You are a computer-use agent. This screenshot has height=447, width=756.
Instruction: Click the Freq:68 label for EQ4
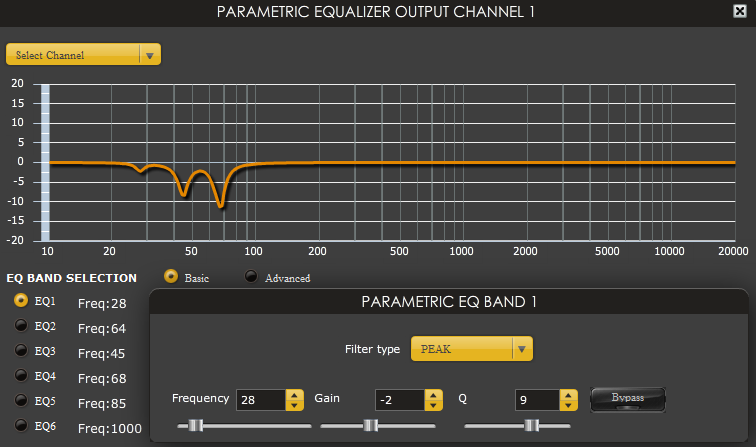[x=102, y=379]
